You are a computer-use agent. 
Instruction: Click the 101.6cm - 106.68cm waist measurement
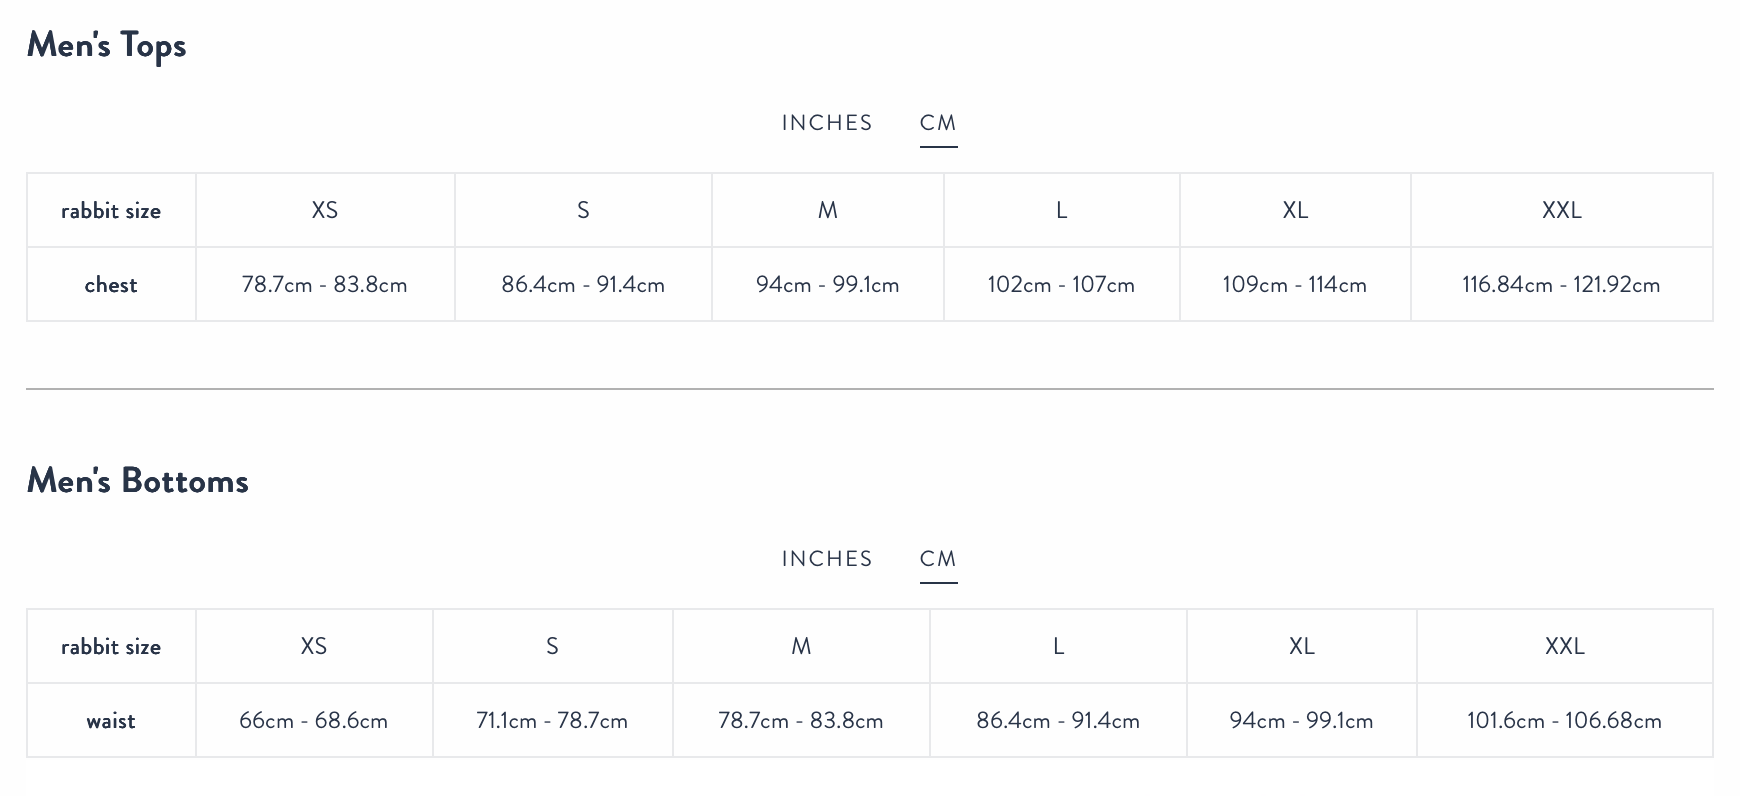point(1564,721)
